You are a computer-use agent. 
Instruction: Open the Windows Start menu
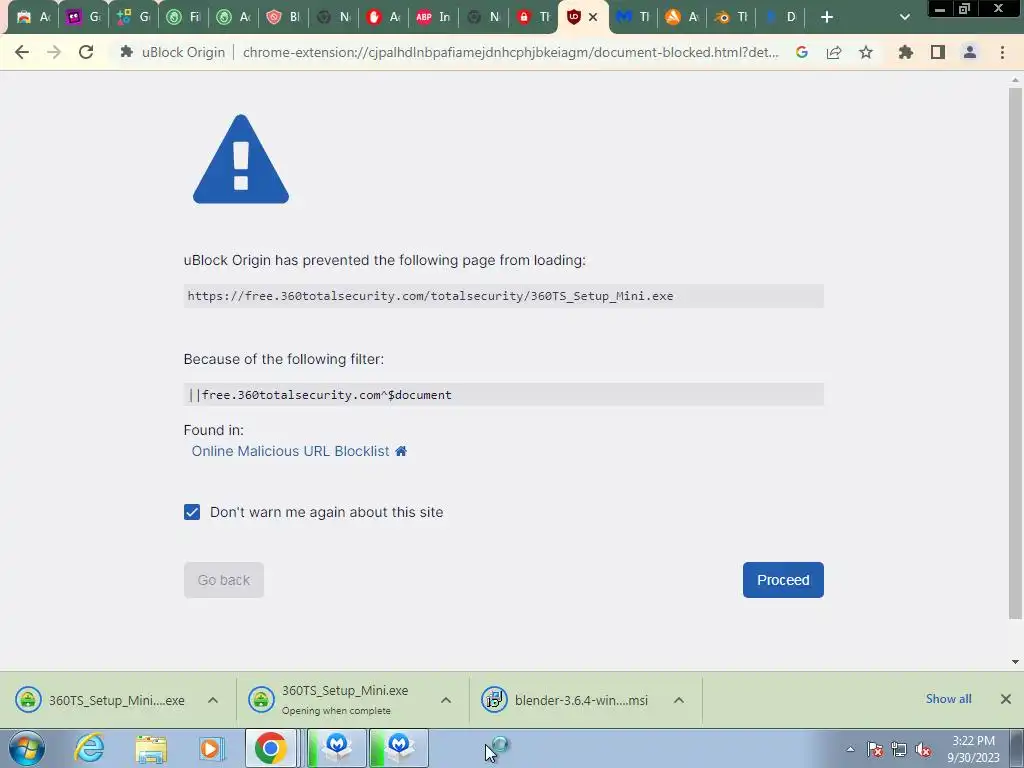pyautogui.click(x=27, y=748)
